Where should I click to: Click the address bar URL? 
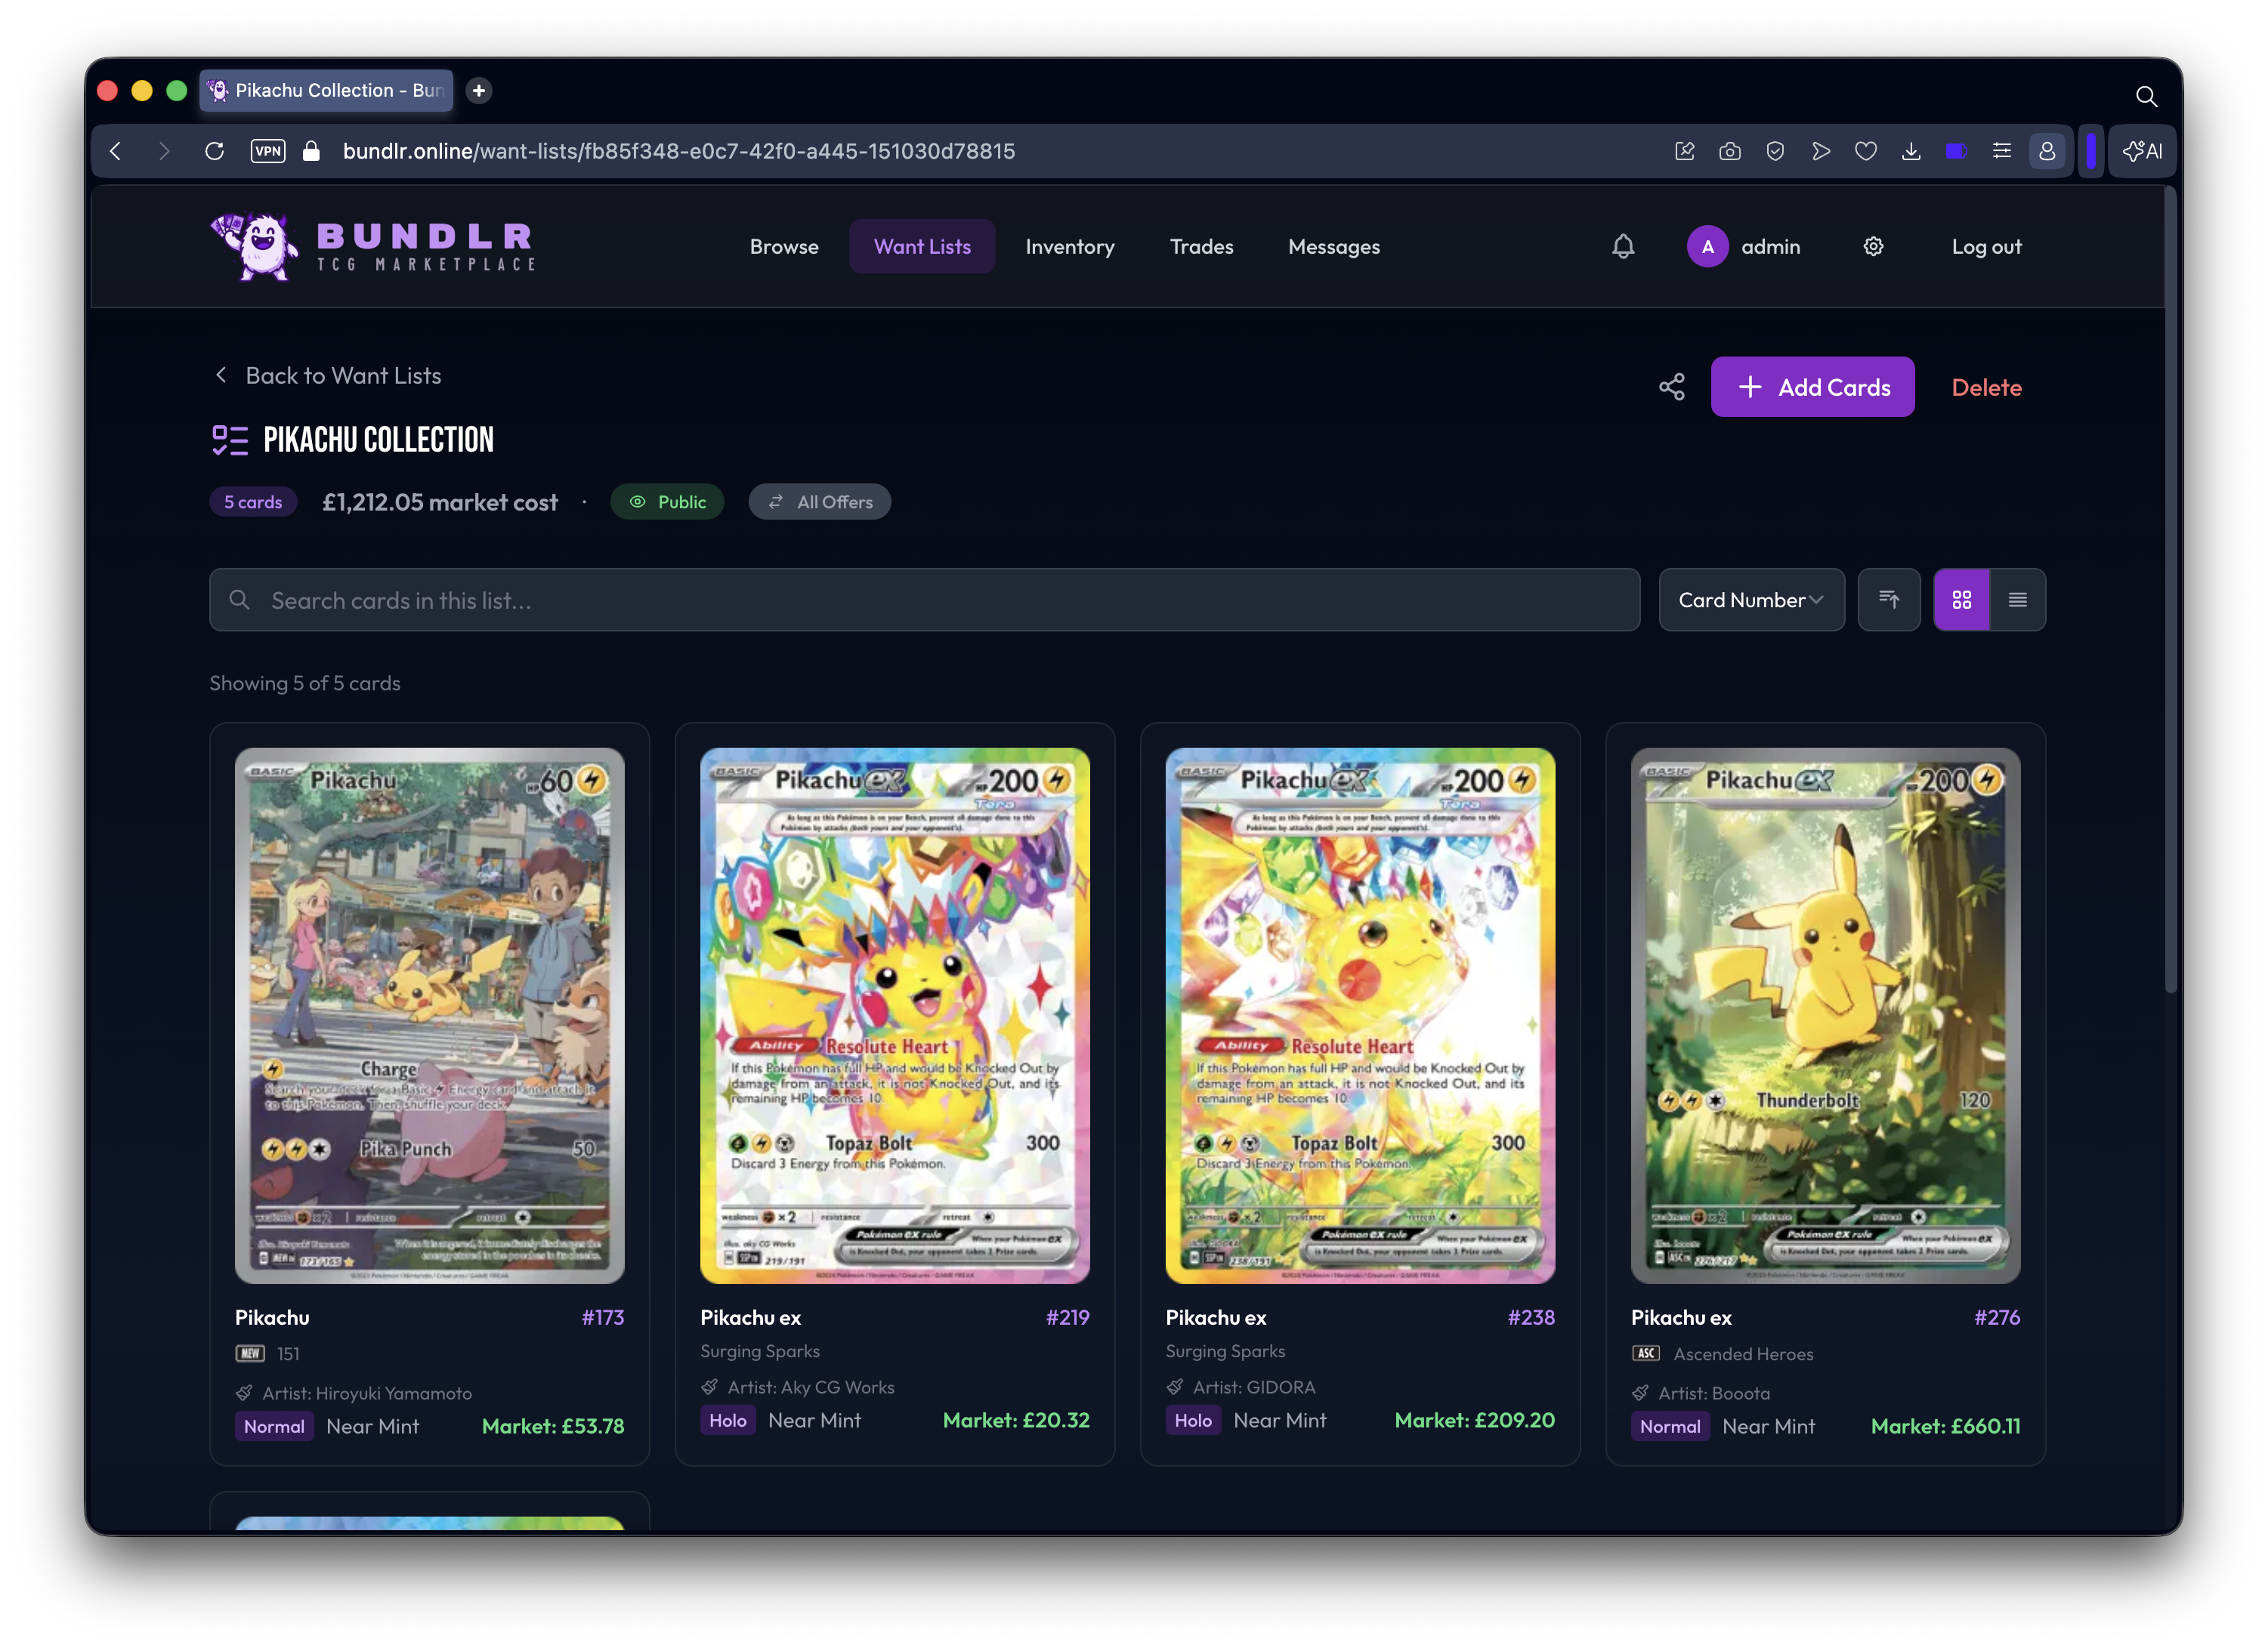click(x=679, y=151)
